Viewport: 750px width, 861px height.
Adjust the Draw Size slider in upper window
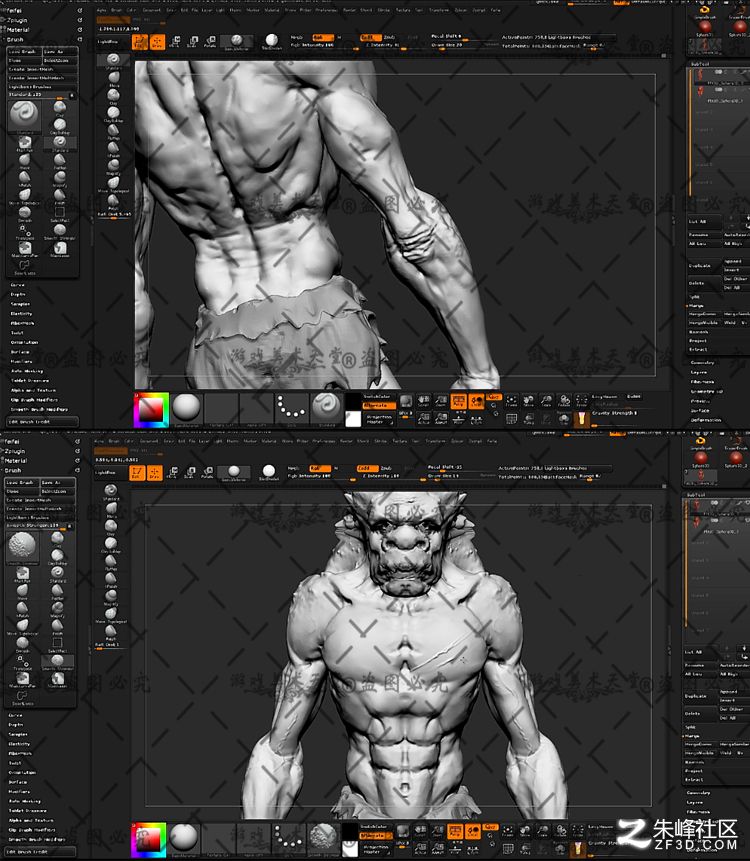pos(464,45)
